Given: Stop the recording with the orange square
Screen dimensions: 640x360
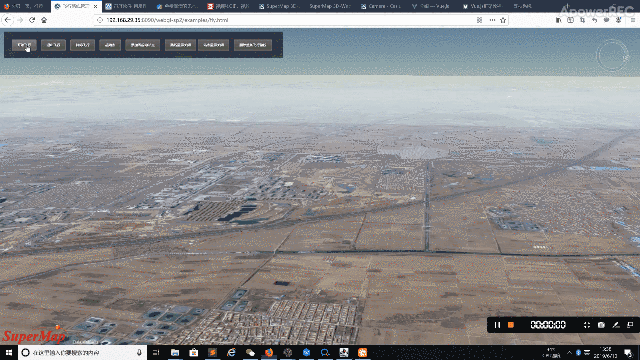Looking at the screenshot, I should (511, 325).
